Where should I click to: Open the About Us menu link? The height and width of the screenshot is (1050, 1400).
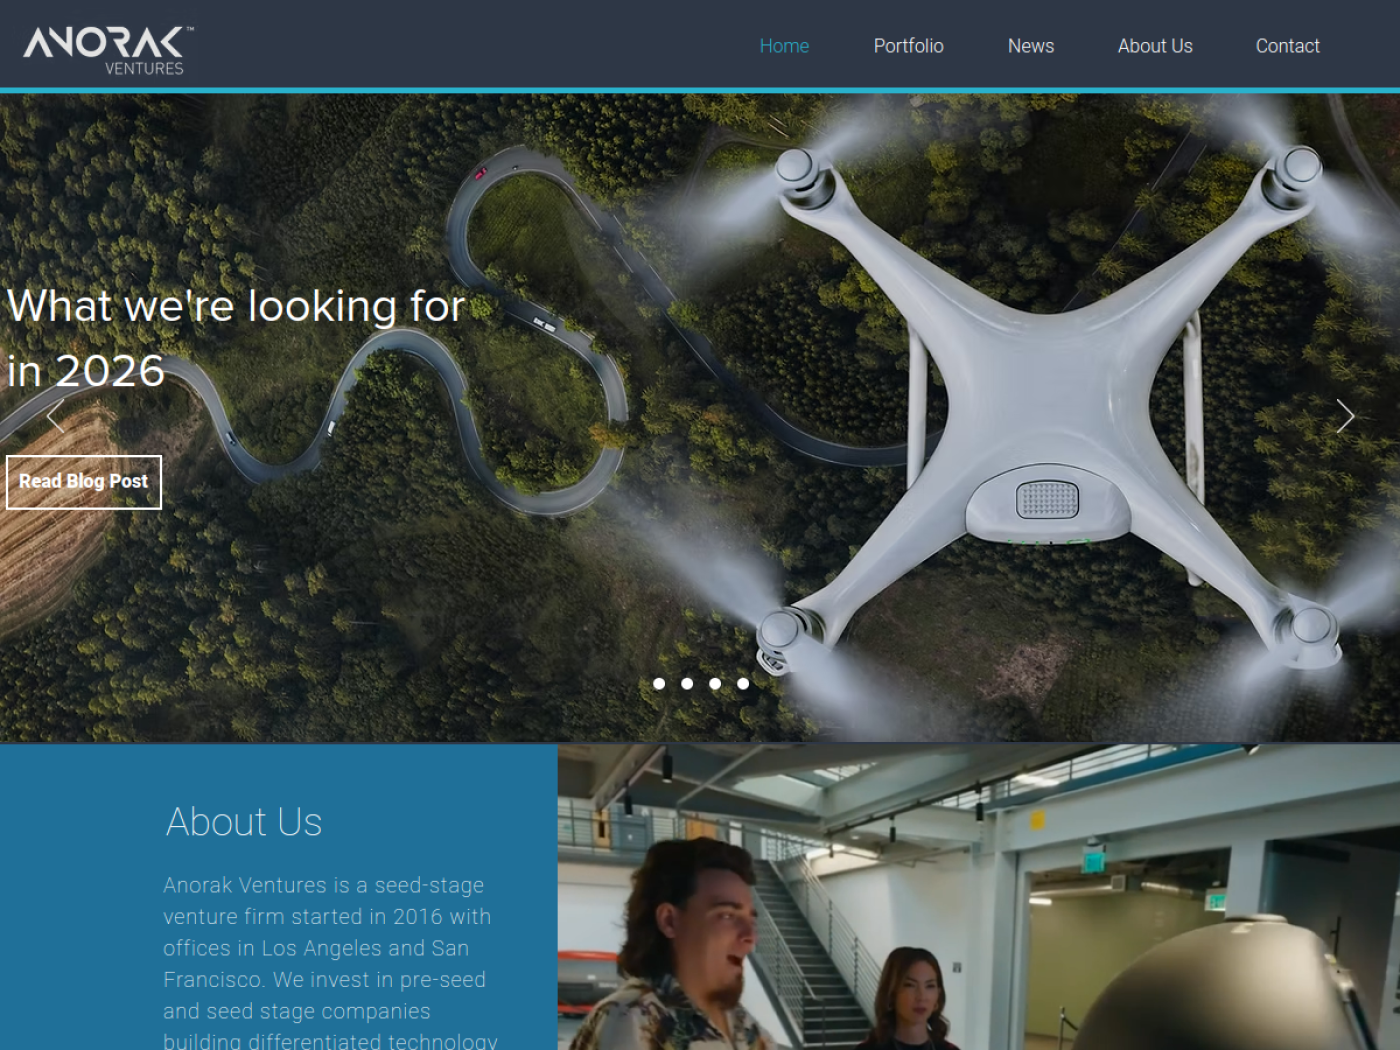pos(1155,46)
